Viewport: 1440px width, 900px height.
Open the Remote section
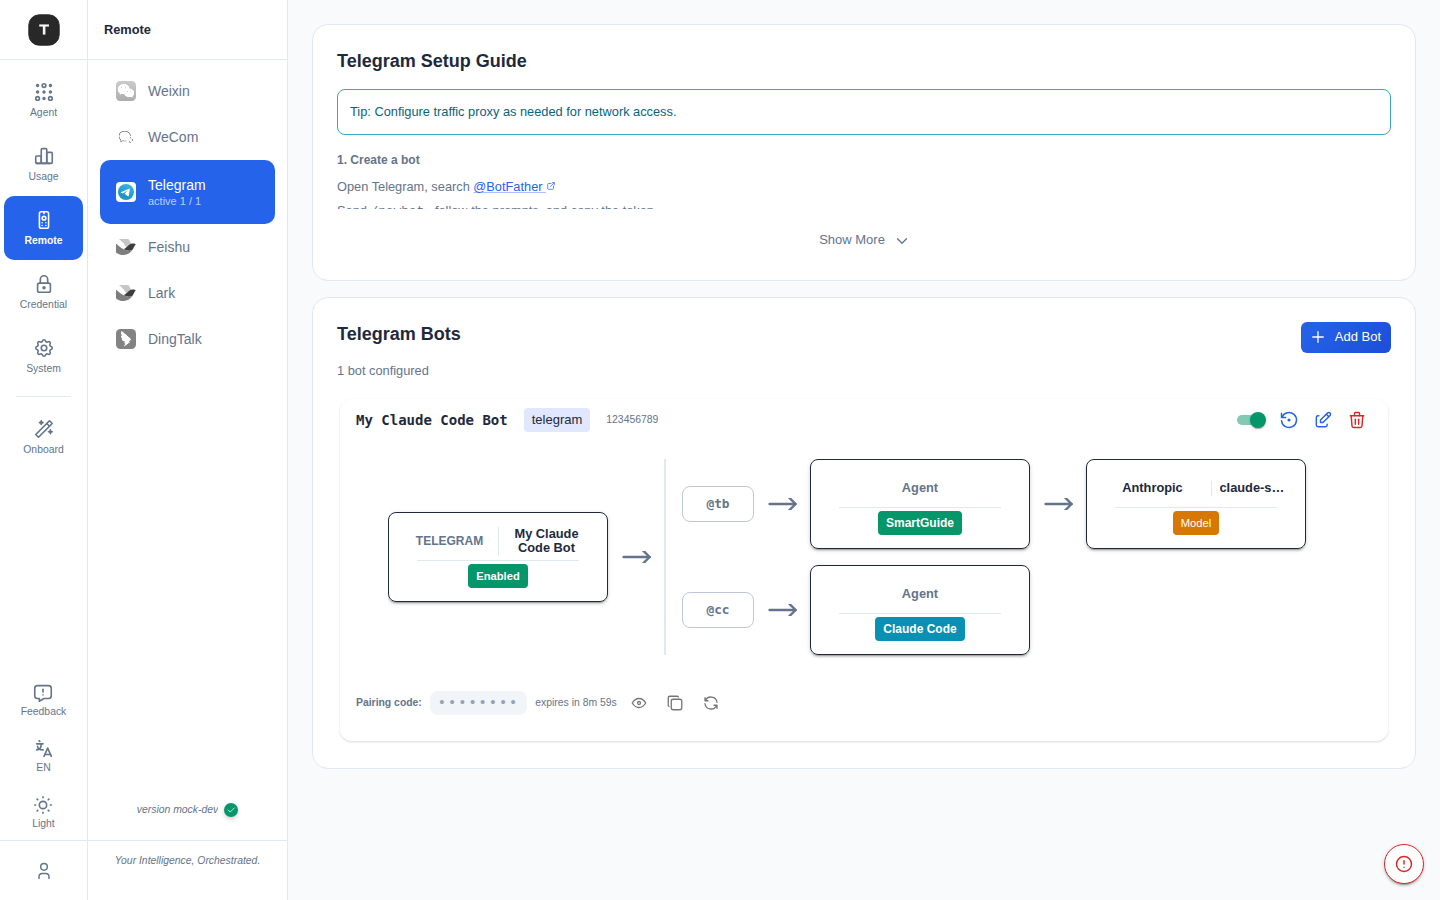44,228
